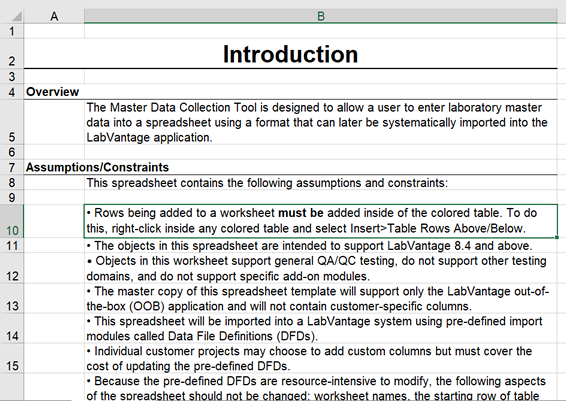Click empty cell B3
The image size is (566, 401).
321,76
